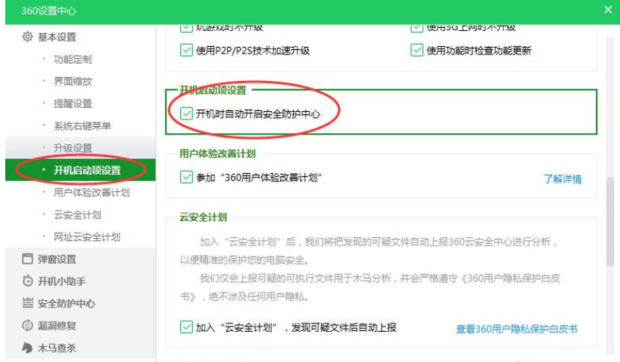The height and width of the screenshot is (362, 620).
Task: Select 云安全计划 in the sidebar
Action: (78, 215)
